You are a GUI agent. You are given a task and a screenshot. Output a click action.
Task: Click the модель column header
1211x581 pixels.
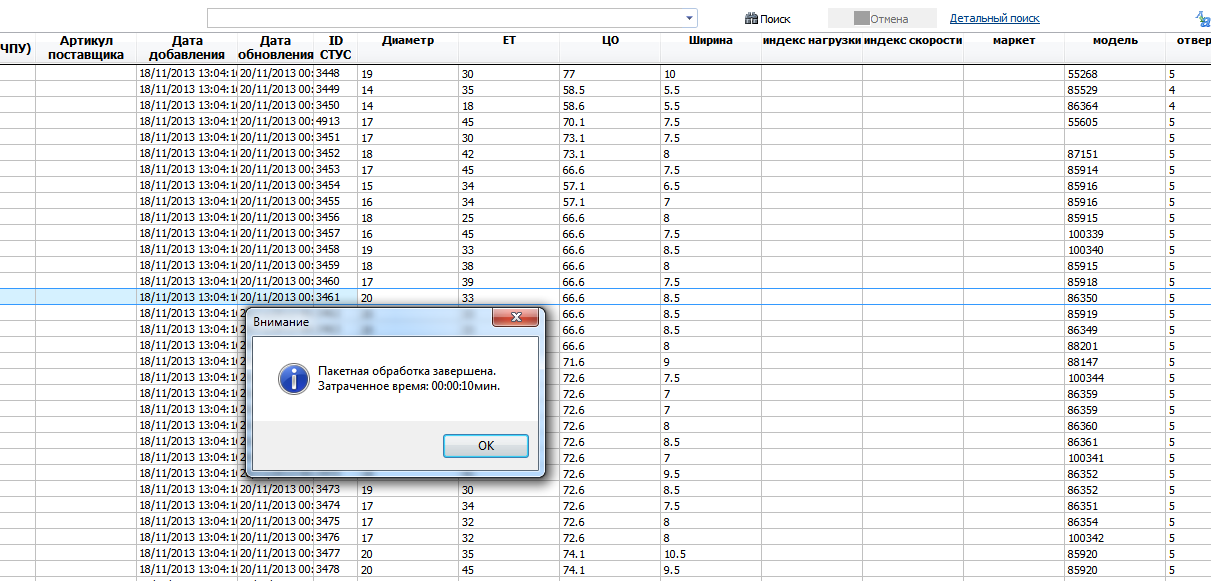point(1115,41)
